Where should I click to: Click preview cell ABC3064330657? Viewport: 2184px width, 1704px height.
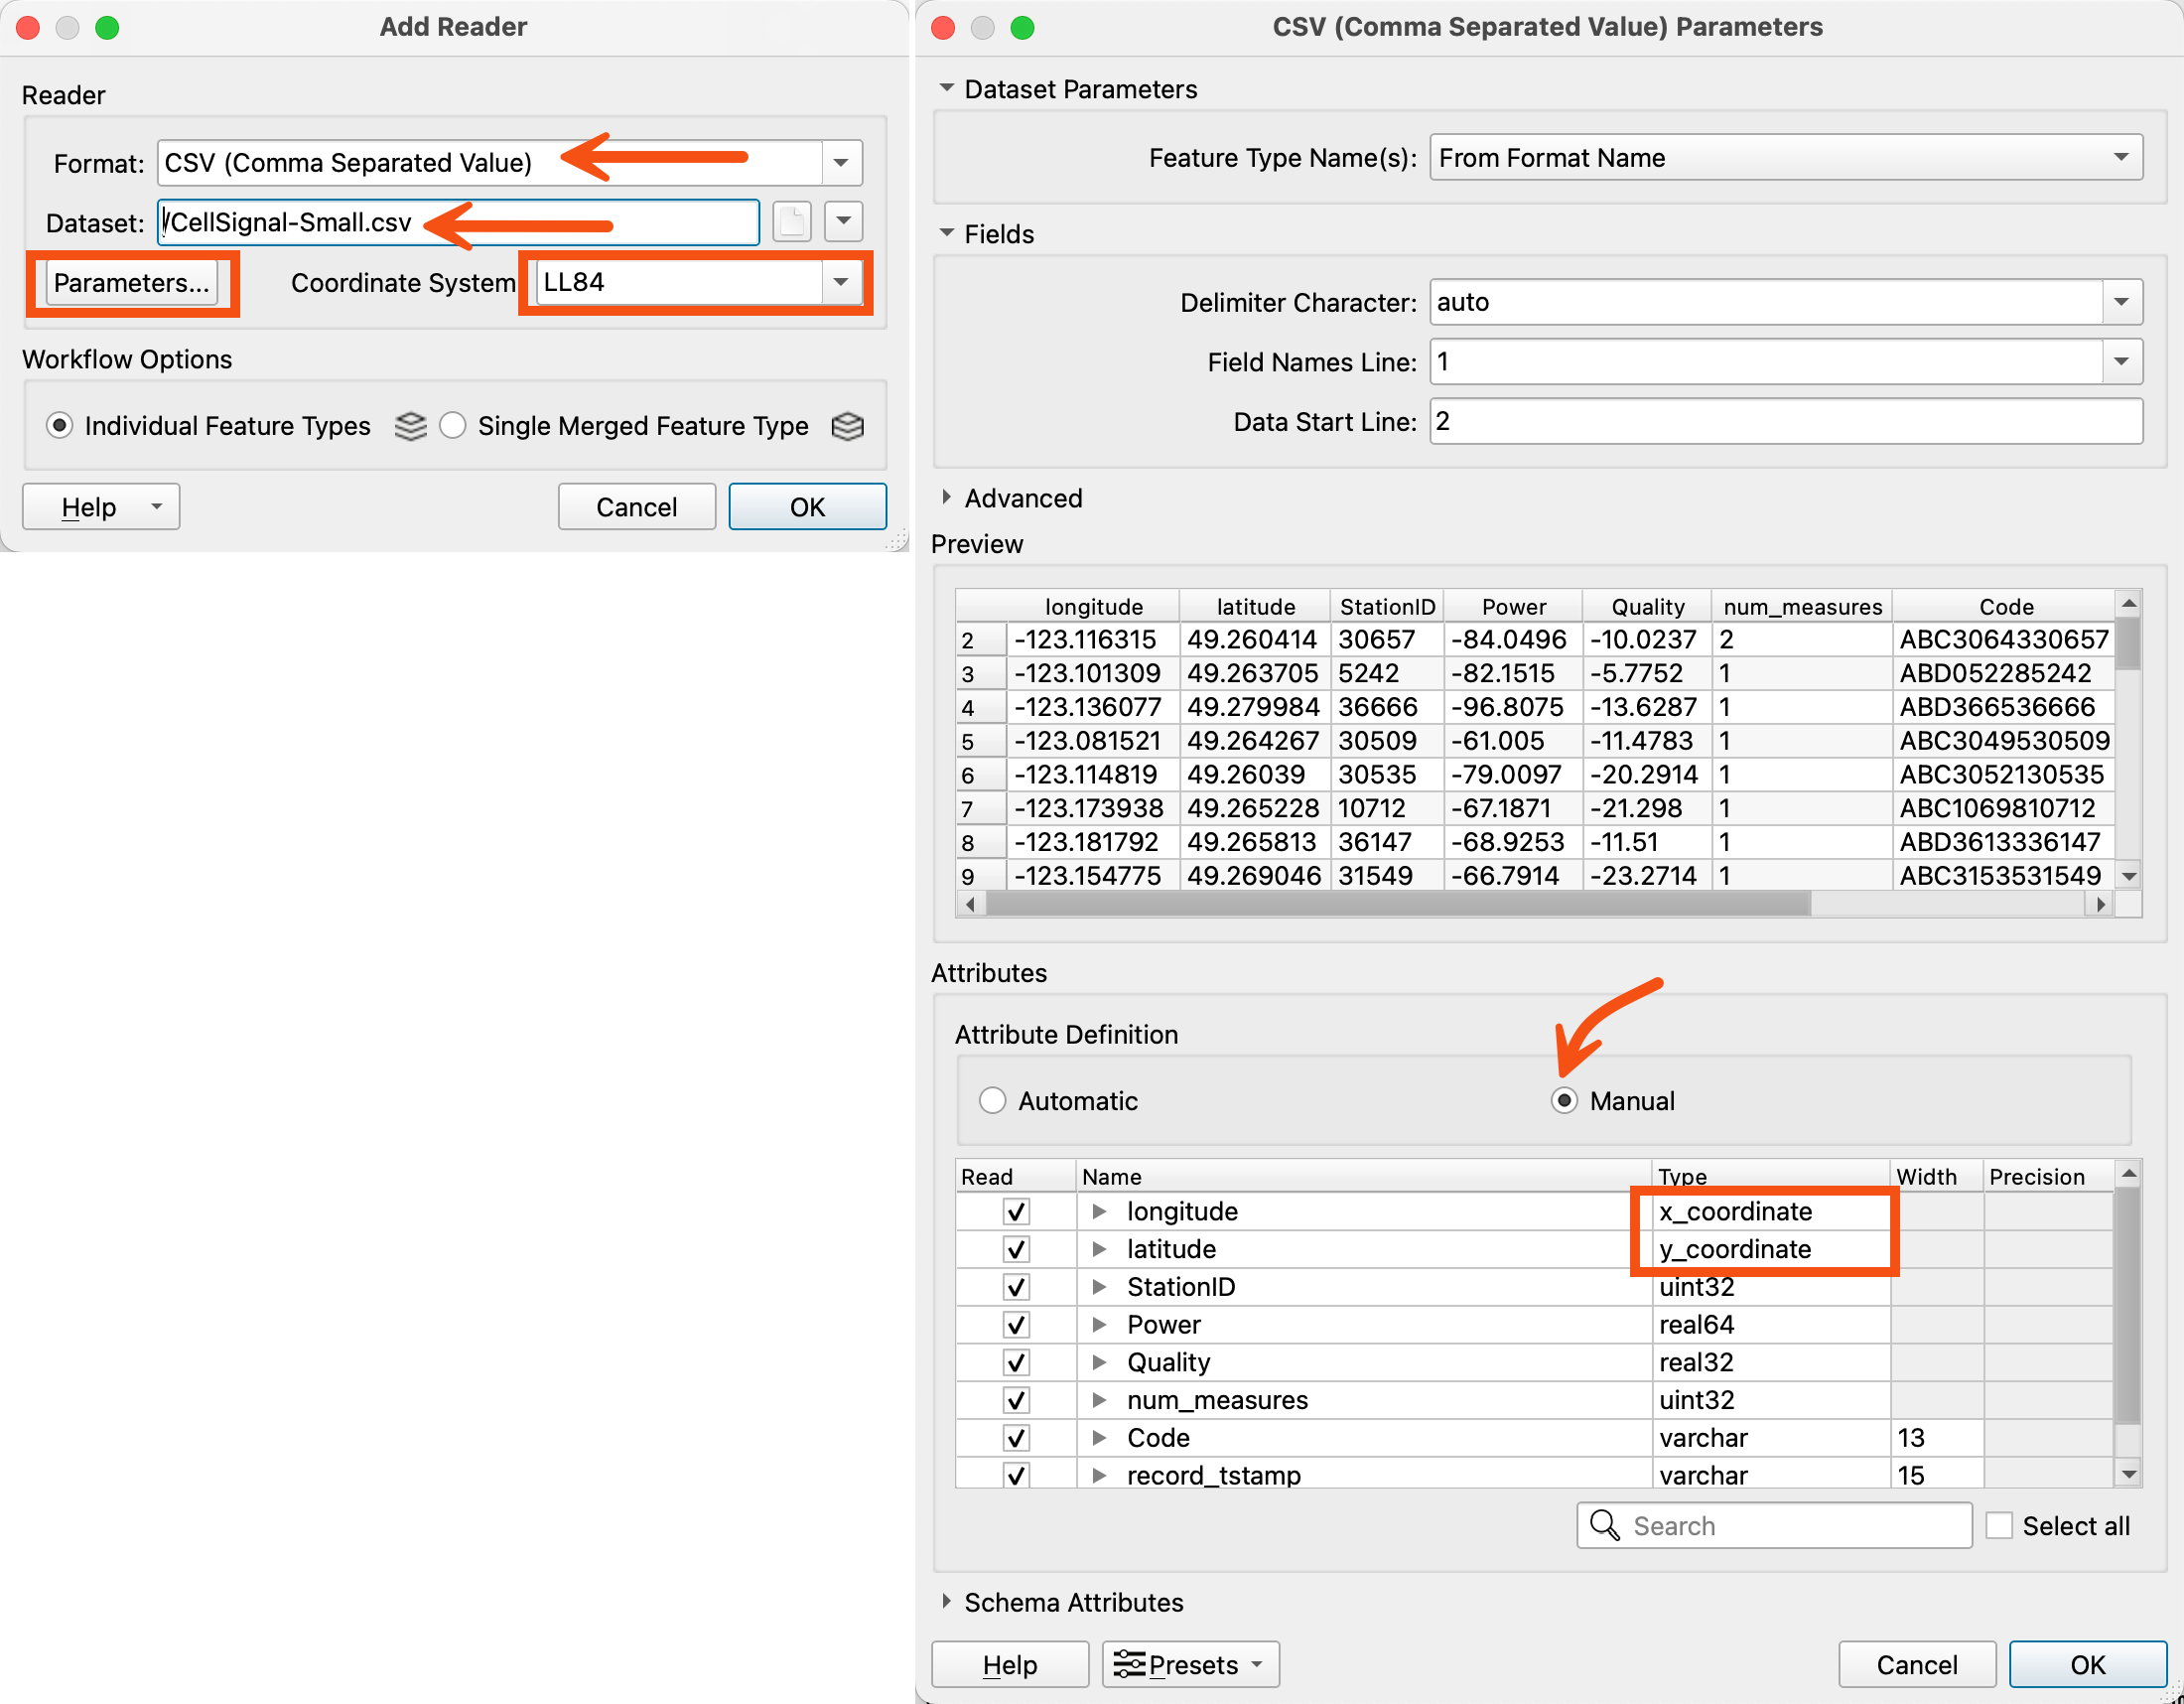(2003, 639)
